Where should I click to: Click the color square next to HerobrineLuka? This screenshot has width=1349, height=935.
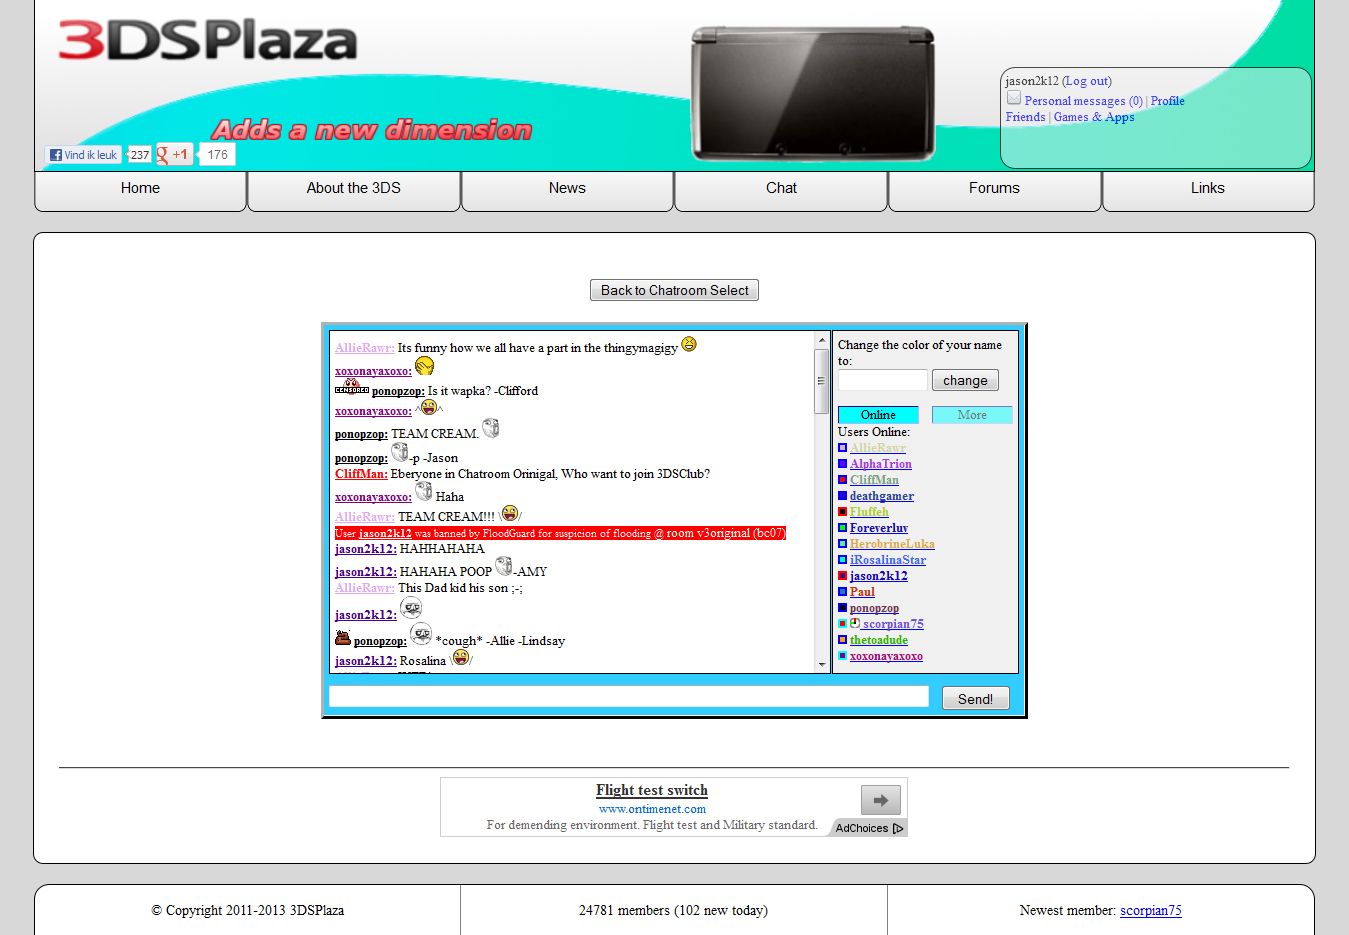coord(843,544)
